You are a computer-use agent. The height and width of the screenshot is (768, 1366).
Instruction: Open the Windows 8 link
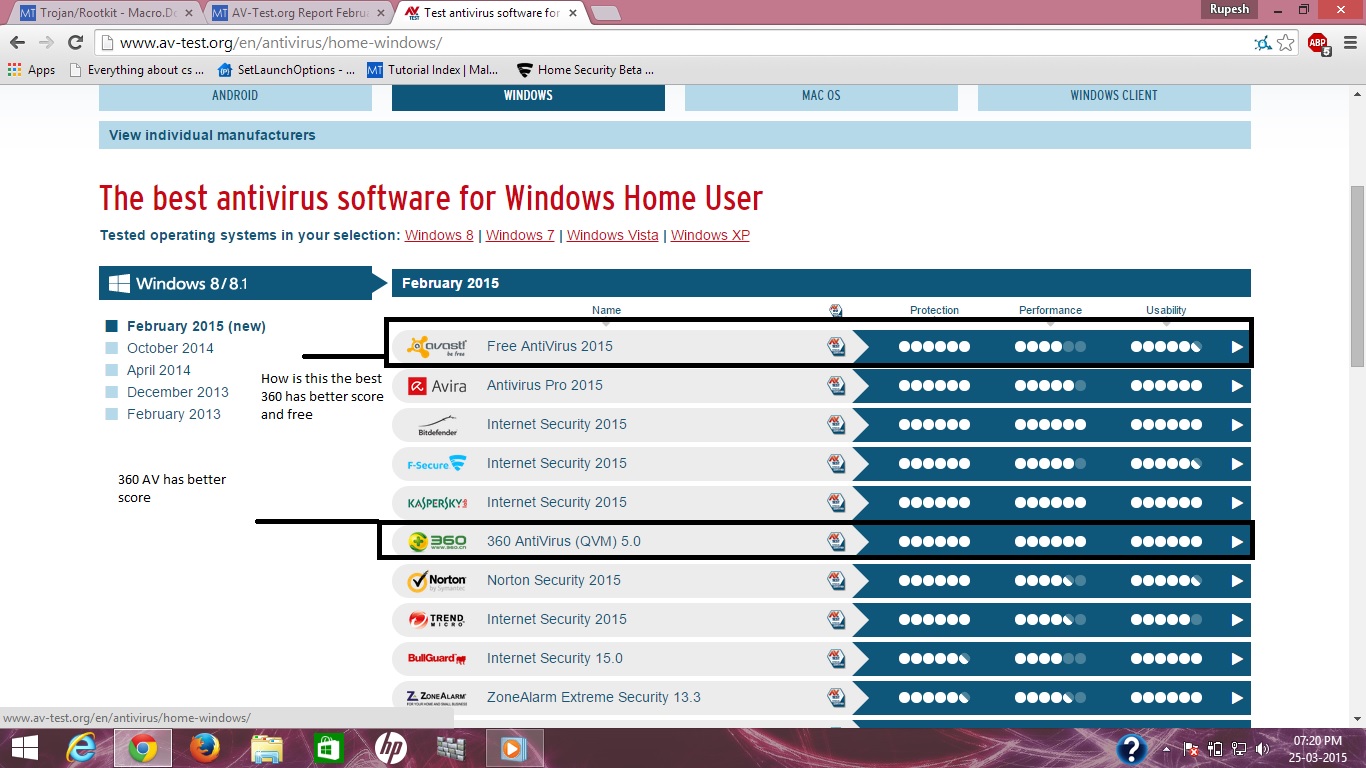click(x=439, y=235)
